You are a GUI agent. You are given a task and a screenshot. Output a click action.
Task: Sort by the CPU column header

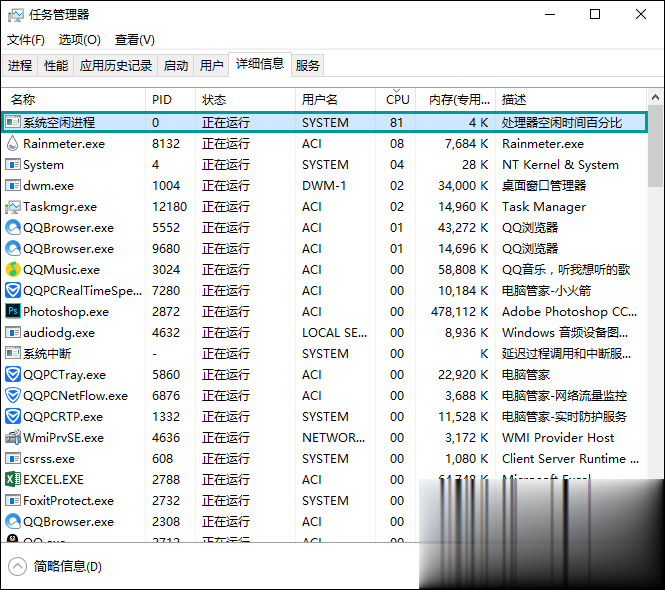(x=396, y=100)
